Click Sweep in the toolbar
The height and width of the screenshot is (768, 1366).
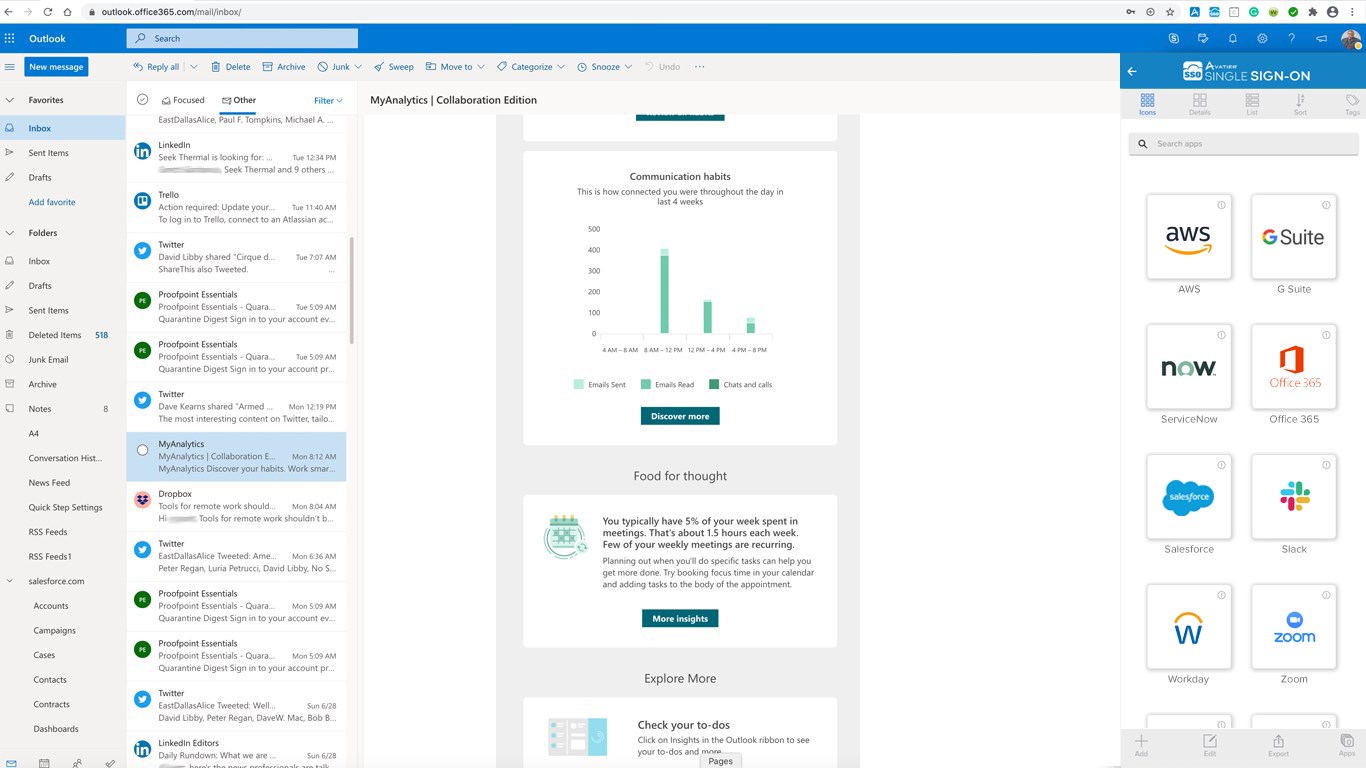click(x=394, y=67)
